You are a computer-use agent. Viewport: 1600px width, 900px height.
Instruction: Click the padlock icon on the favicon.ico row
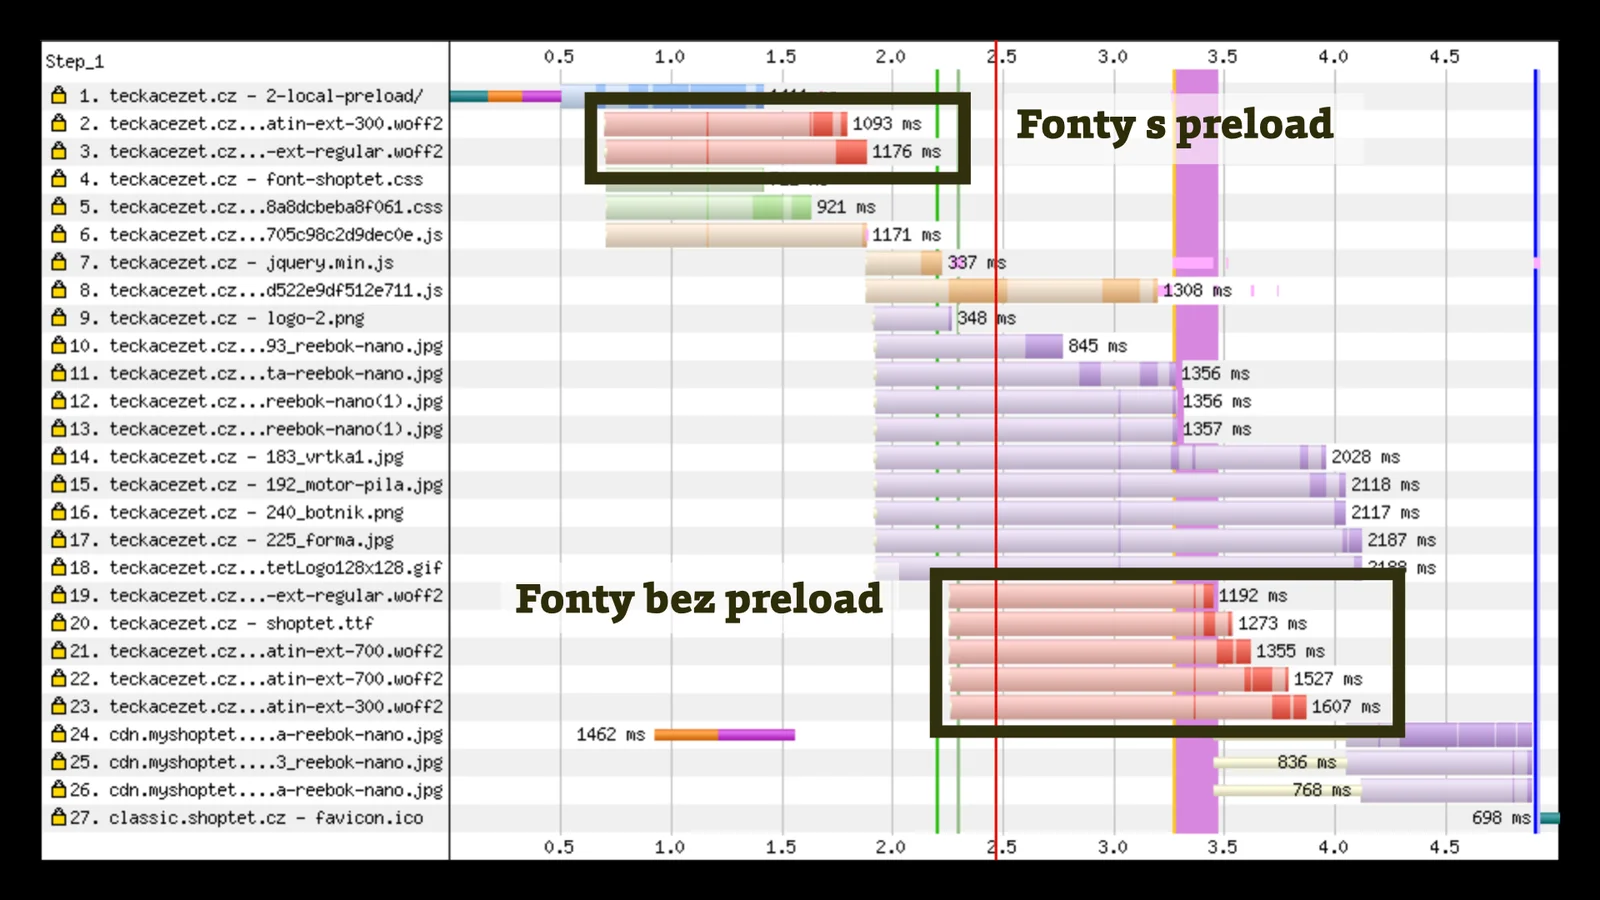[x=58, y=817]
